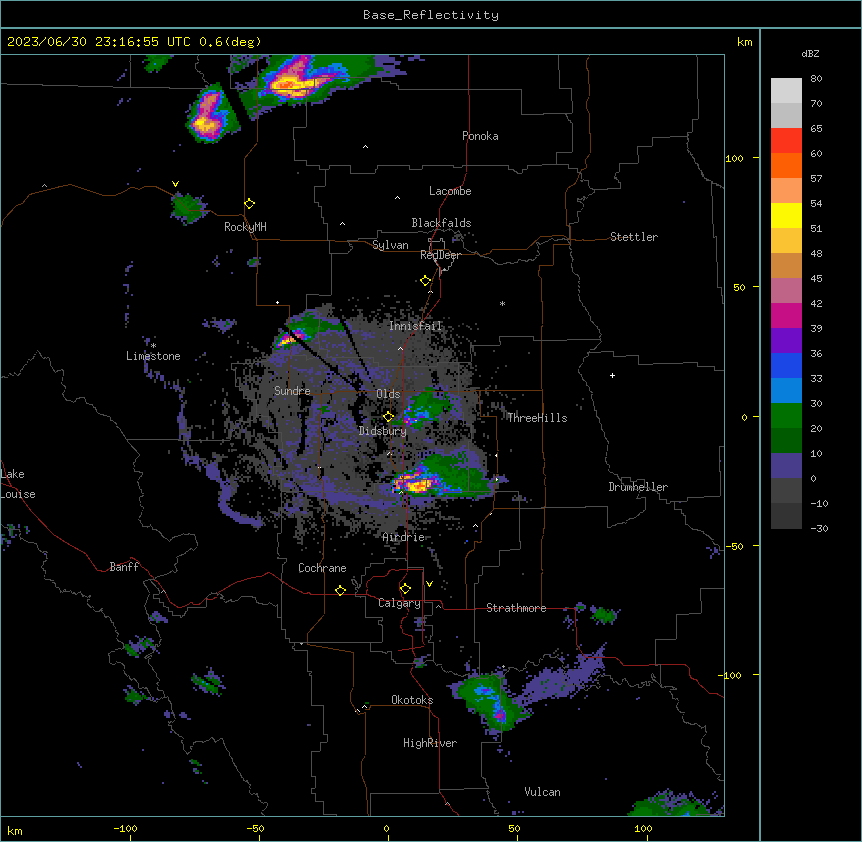
Task: Click the Okotoks town label
Action: tap(412, 700)
